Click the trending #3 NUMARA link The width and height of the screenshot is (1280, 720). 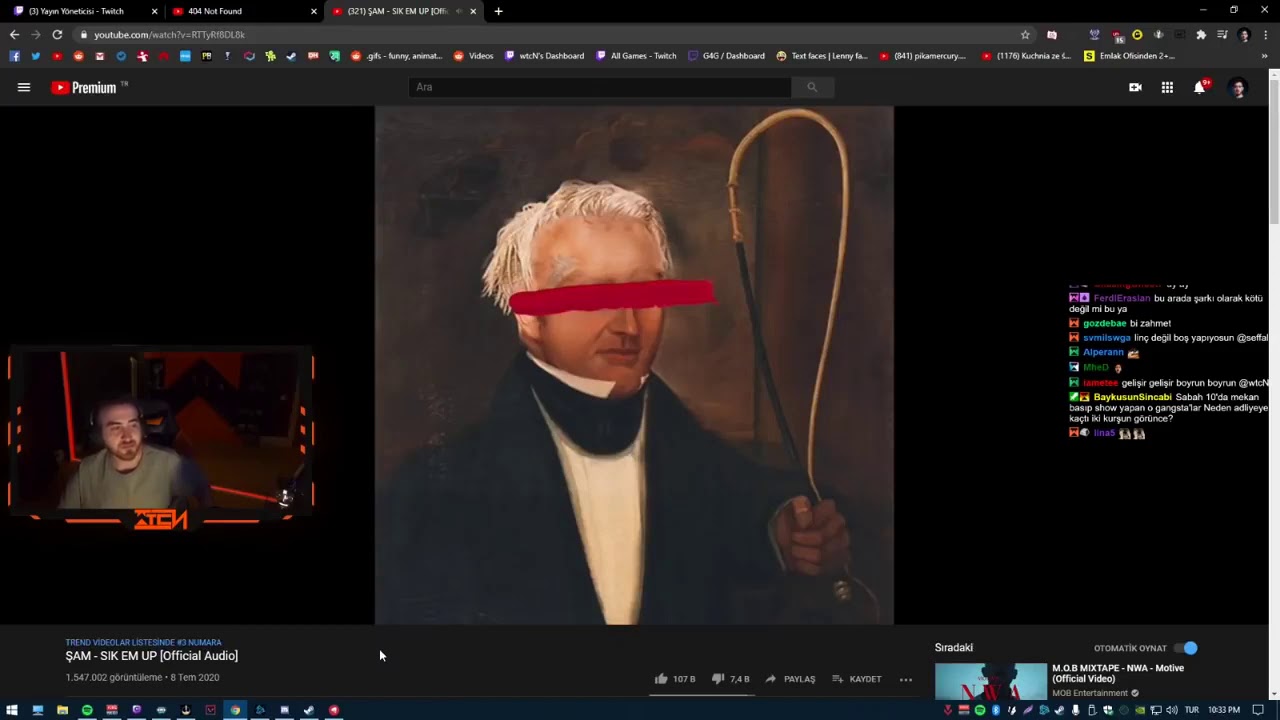pyautogui.click(x=143, y=643)
